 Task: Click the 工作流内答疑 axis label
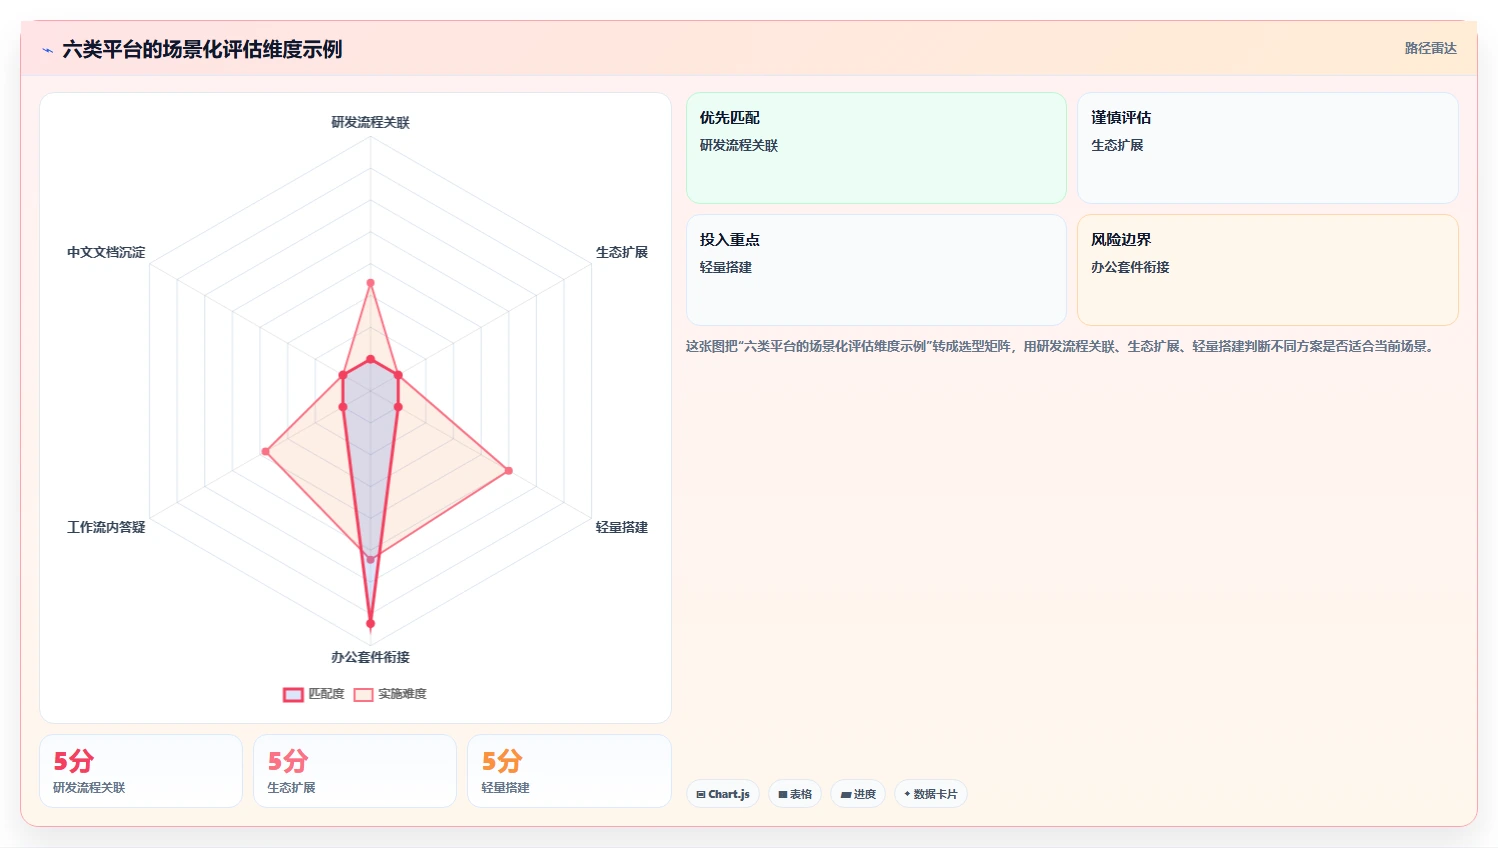(106, 527)
